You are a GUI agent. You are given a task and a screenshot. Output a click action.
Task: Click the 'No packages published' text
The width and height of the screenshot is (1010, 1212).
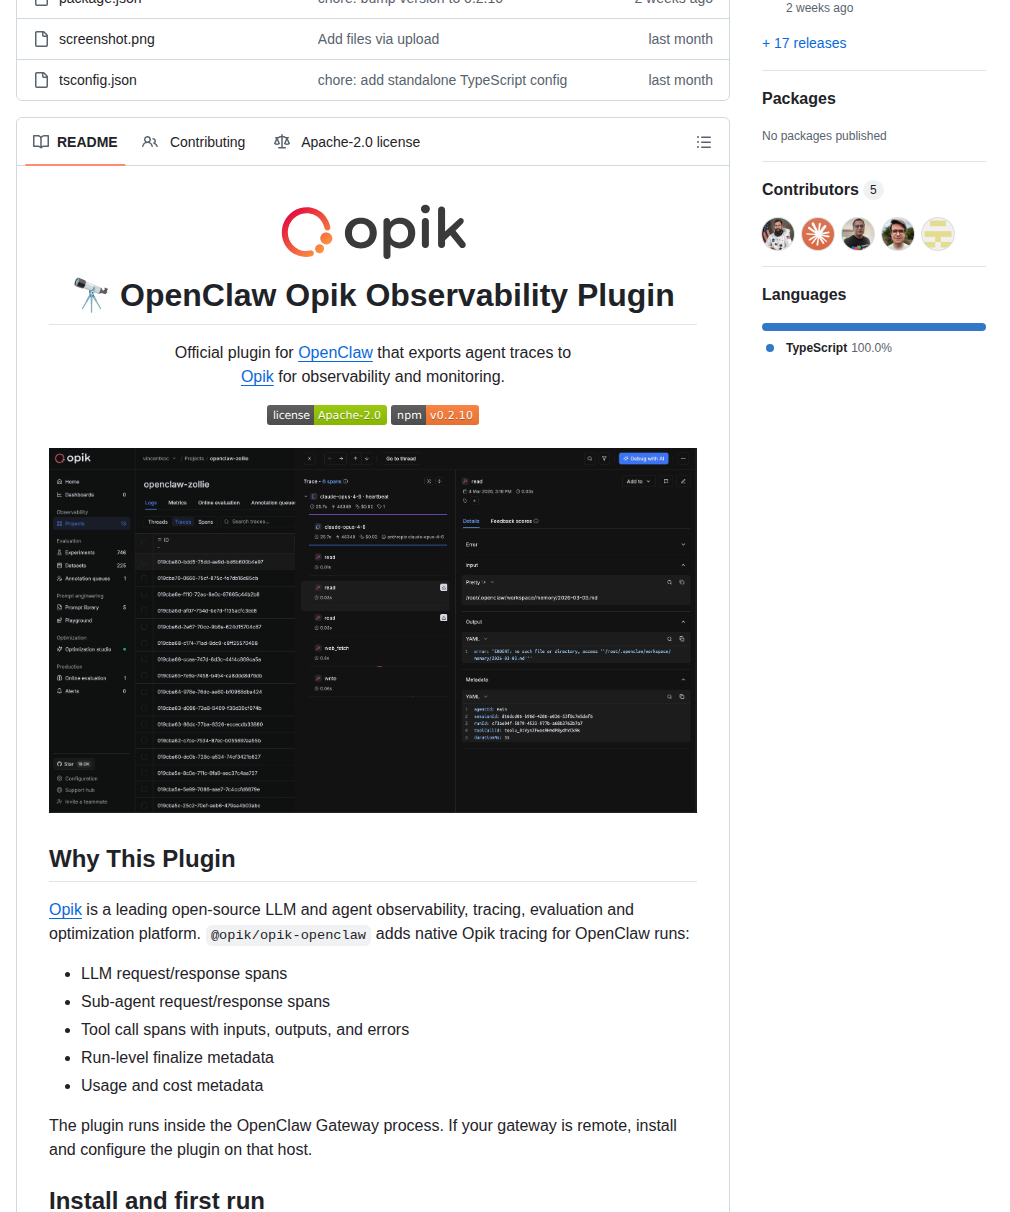(824, 136)
